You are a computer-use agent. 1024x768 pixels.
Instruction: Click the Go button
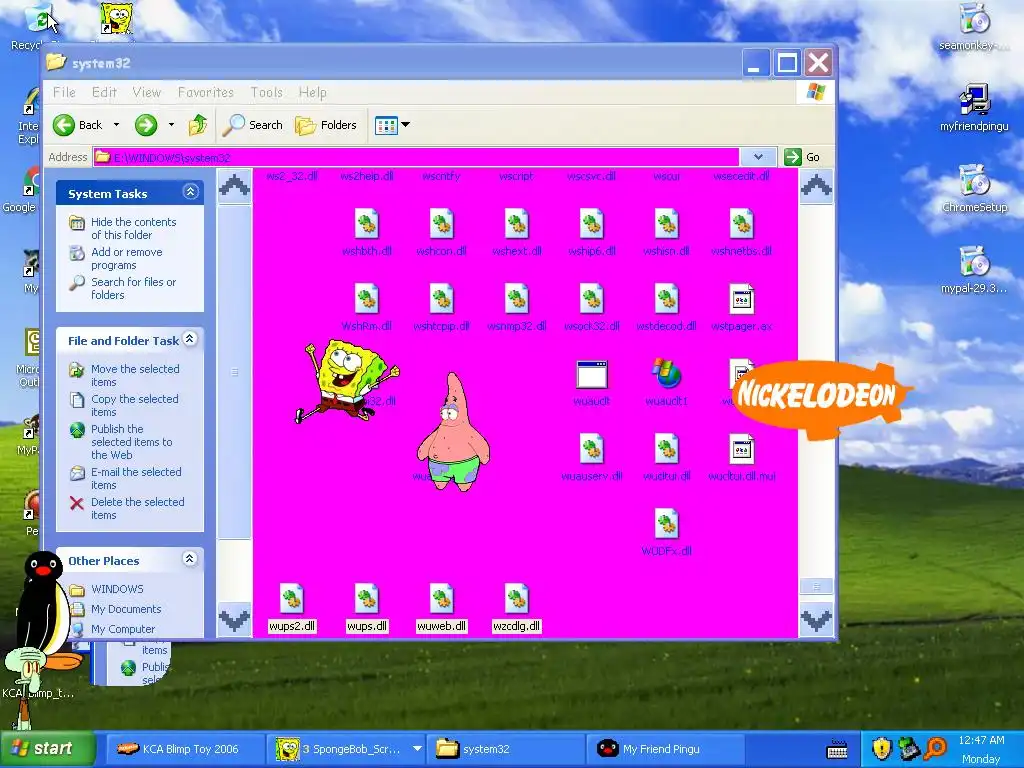[802, 157]
